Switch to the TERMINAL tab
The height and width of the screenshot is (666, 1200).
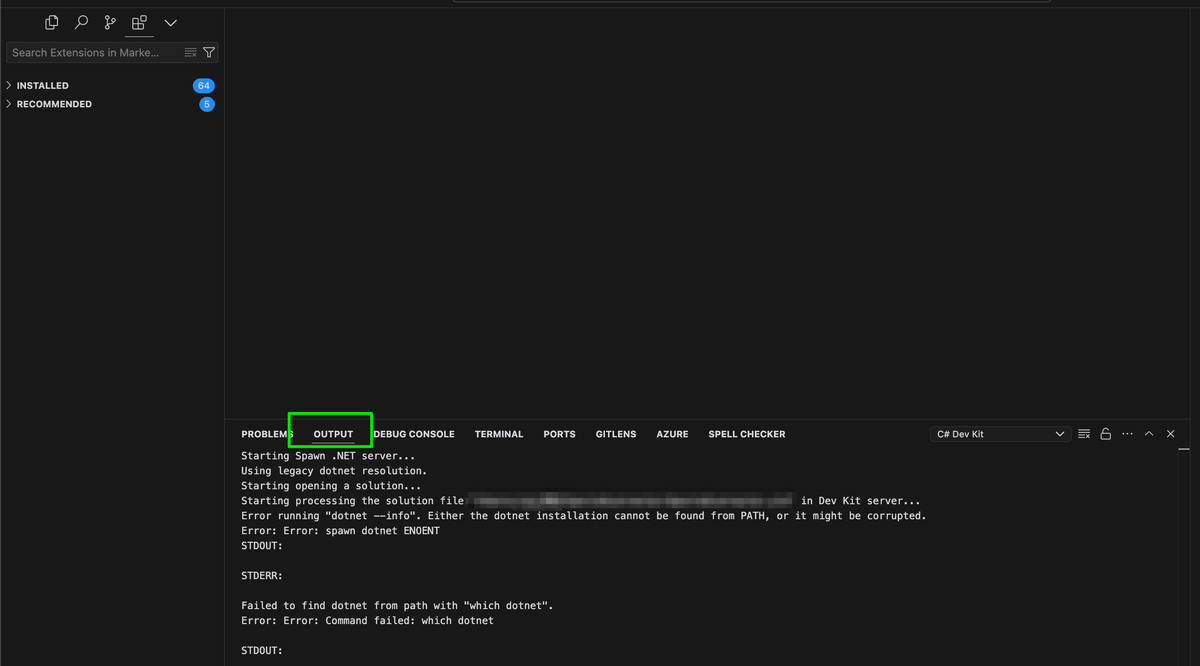[499, 434]
